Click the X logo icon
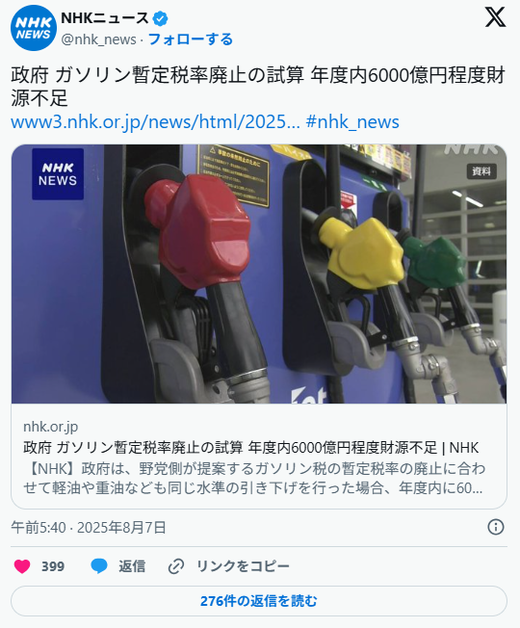 pos(495,17)
